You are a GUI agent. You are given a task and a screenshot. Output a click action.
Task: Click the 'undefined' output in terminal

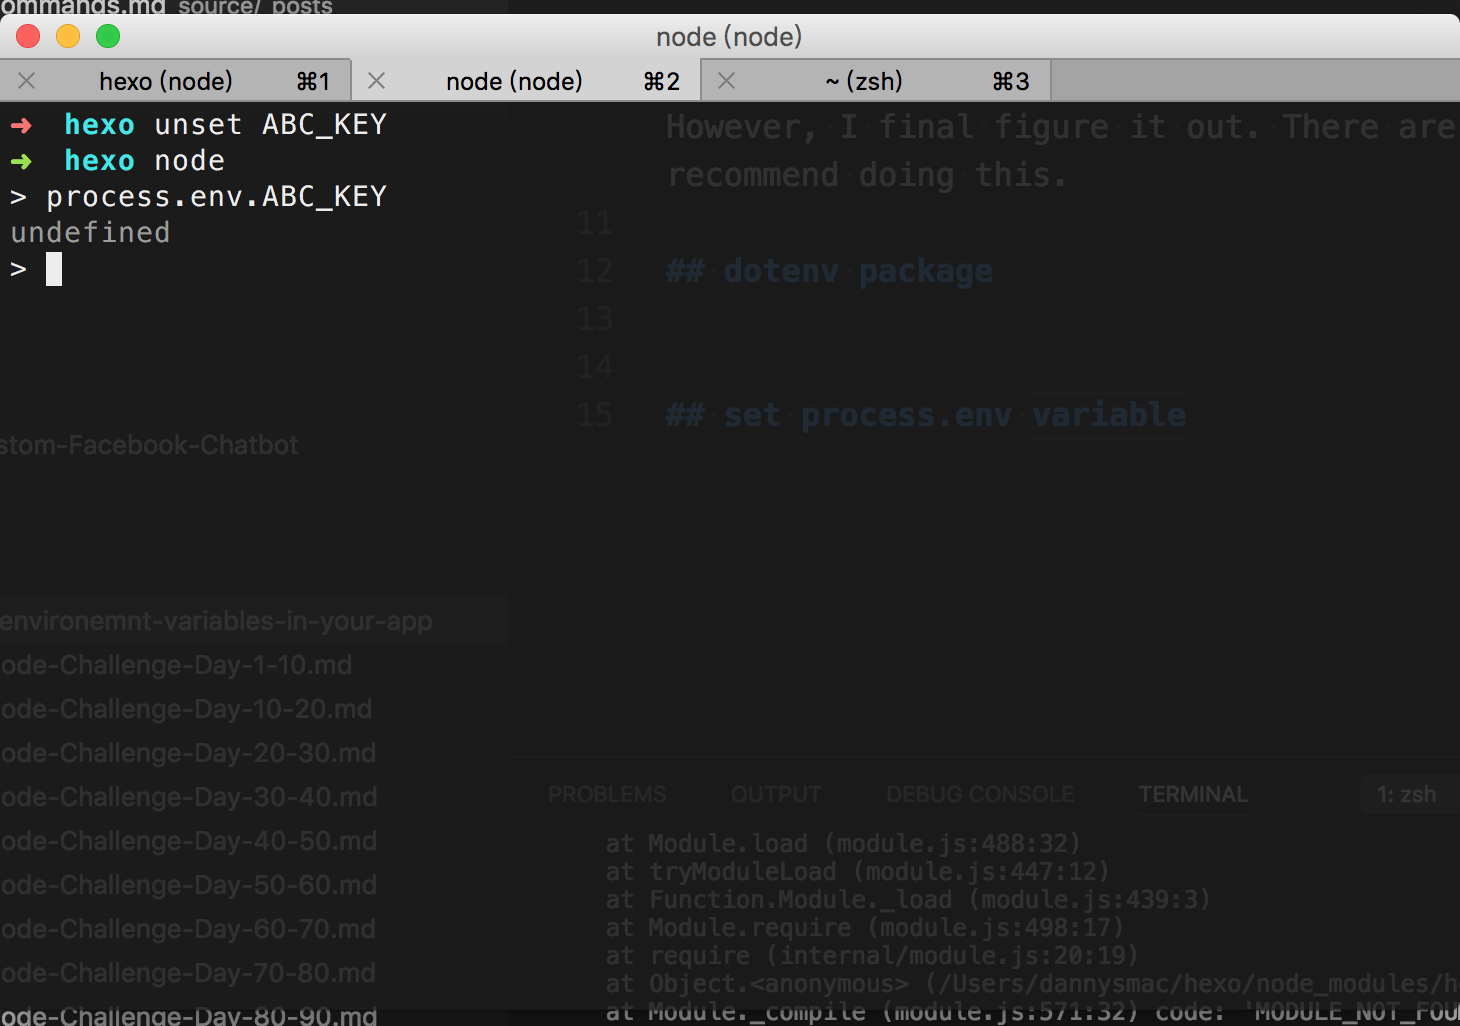point(90,233)
